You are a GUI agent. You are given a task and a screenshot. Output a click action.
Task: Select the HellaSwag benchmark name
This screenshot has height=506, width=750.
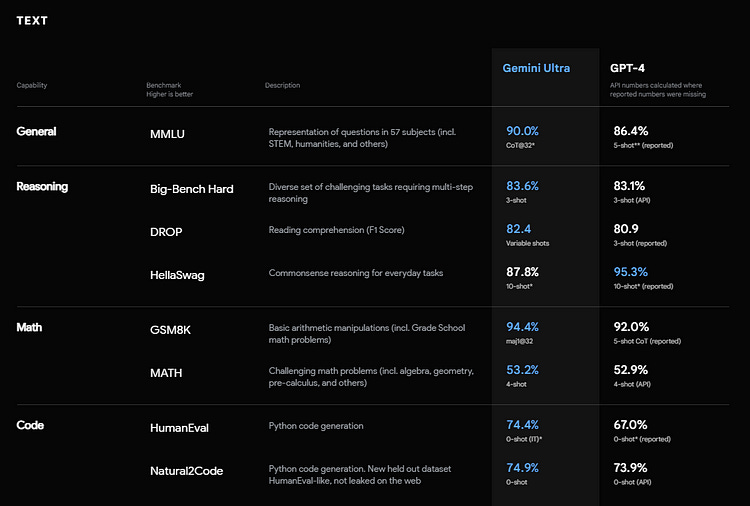[177, 275]
